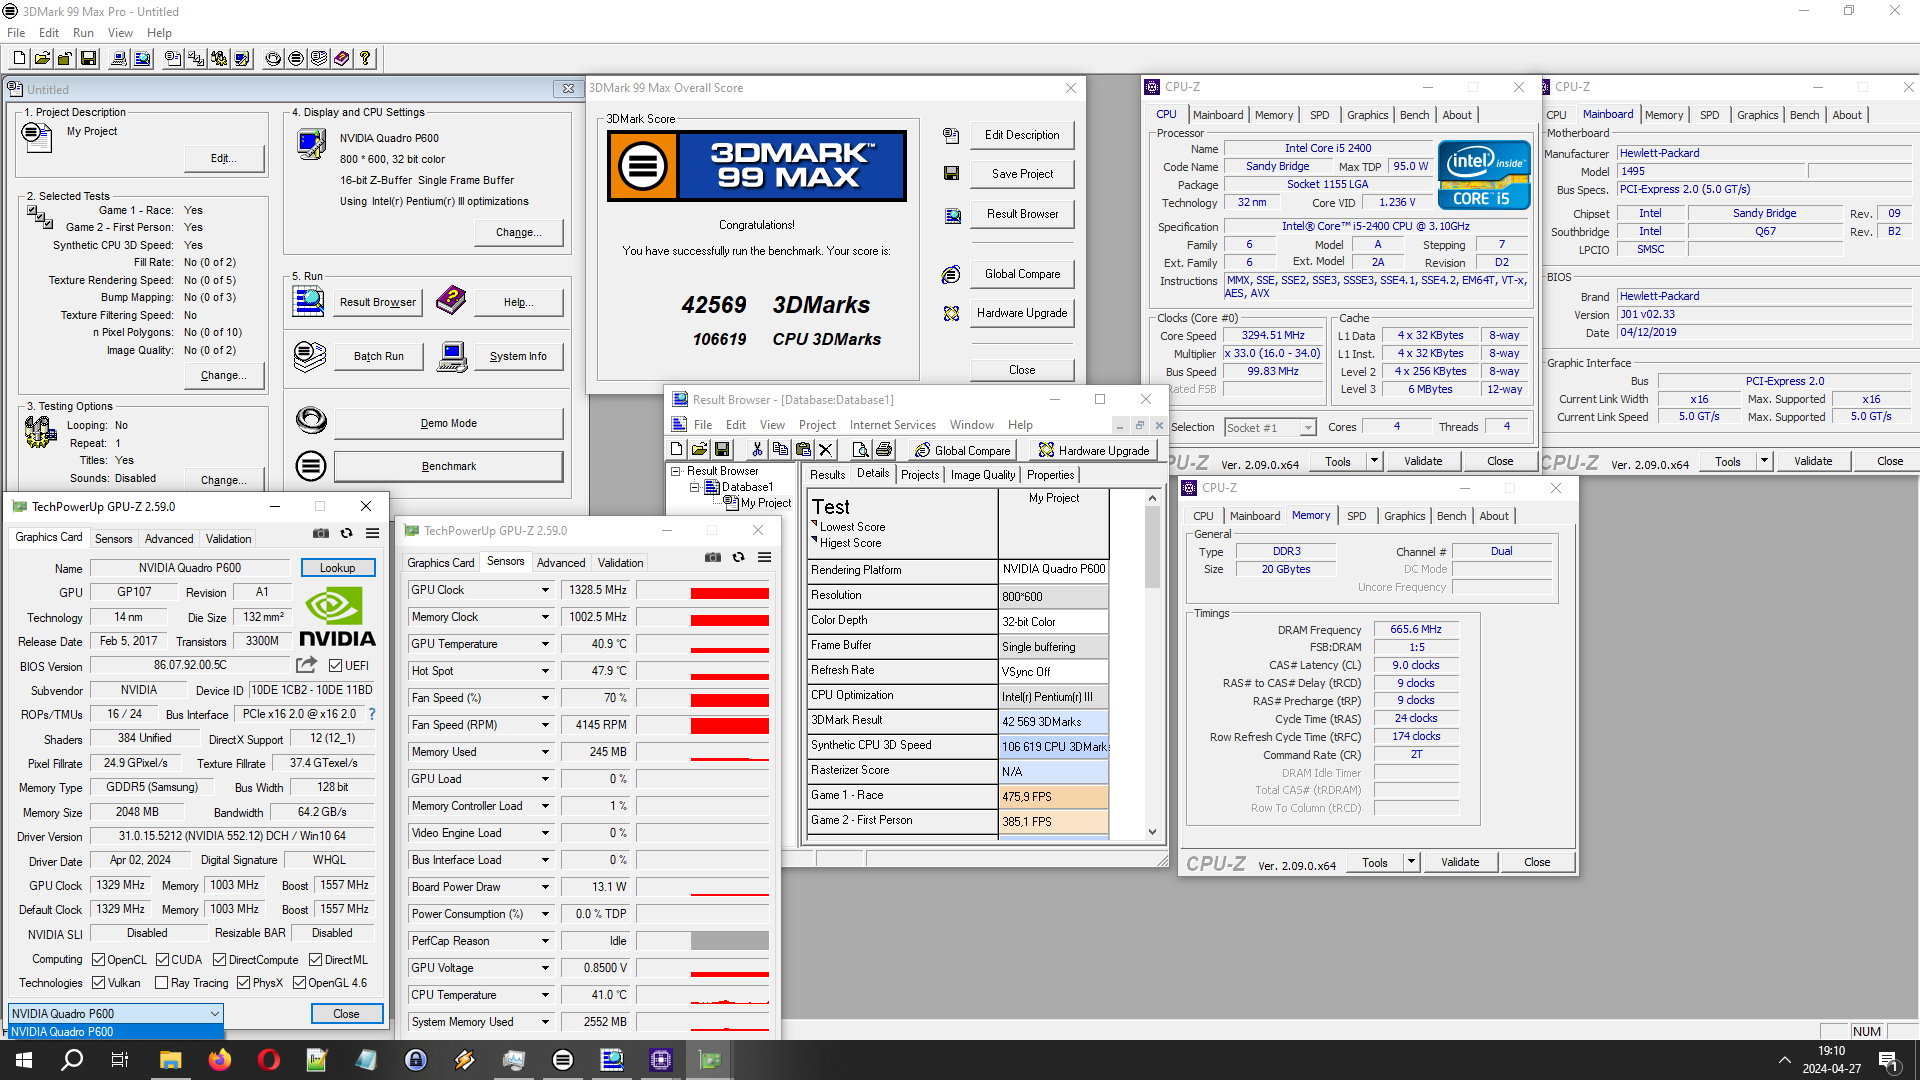Open the GPU Temperature sensor dropdown
1920x1080 pixels.
[x=546, y=644]
